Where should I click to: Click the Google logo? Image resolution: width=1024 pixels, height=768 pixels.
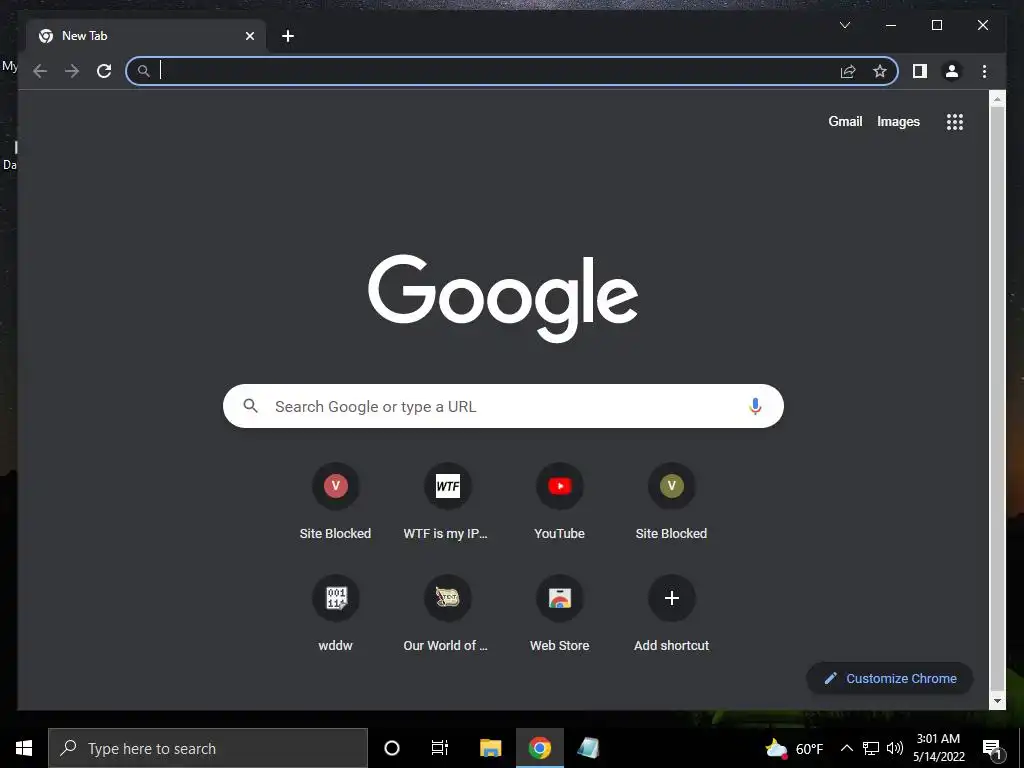coord(503,298)
